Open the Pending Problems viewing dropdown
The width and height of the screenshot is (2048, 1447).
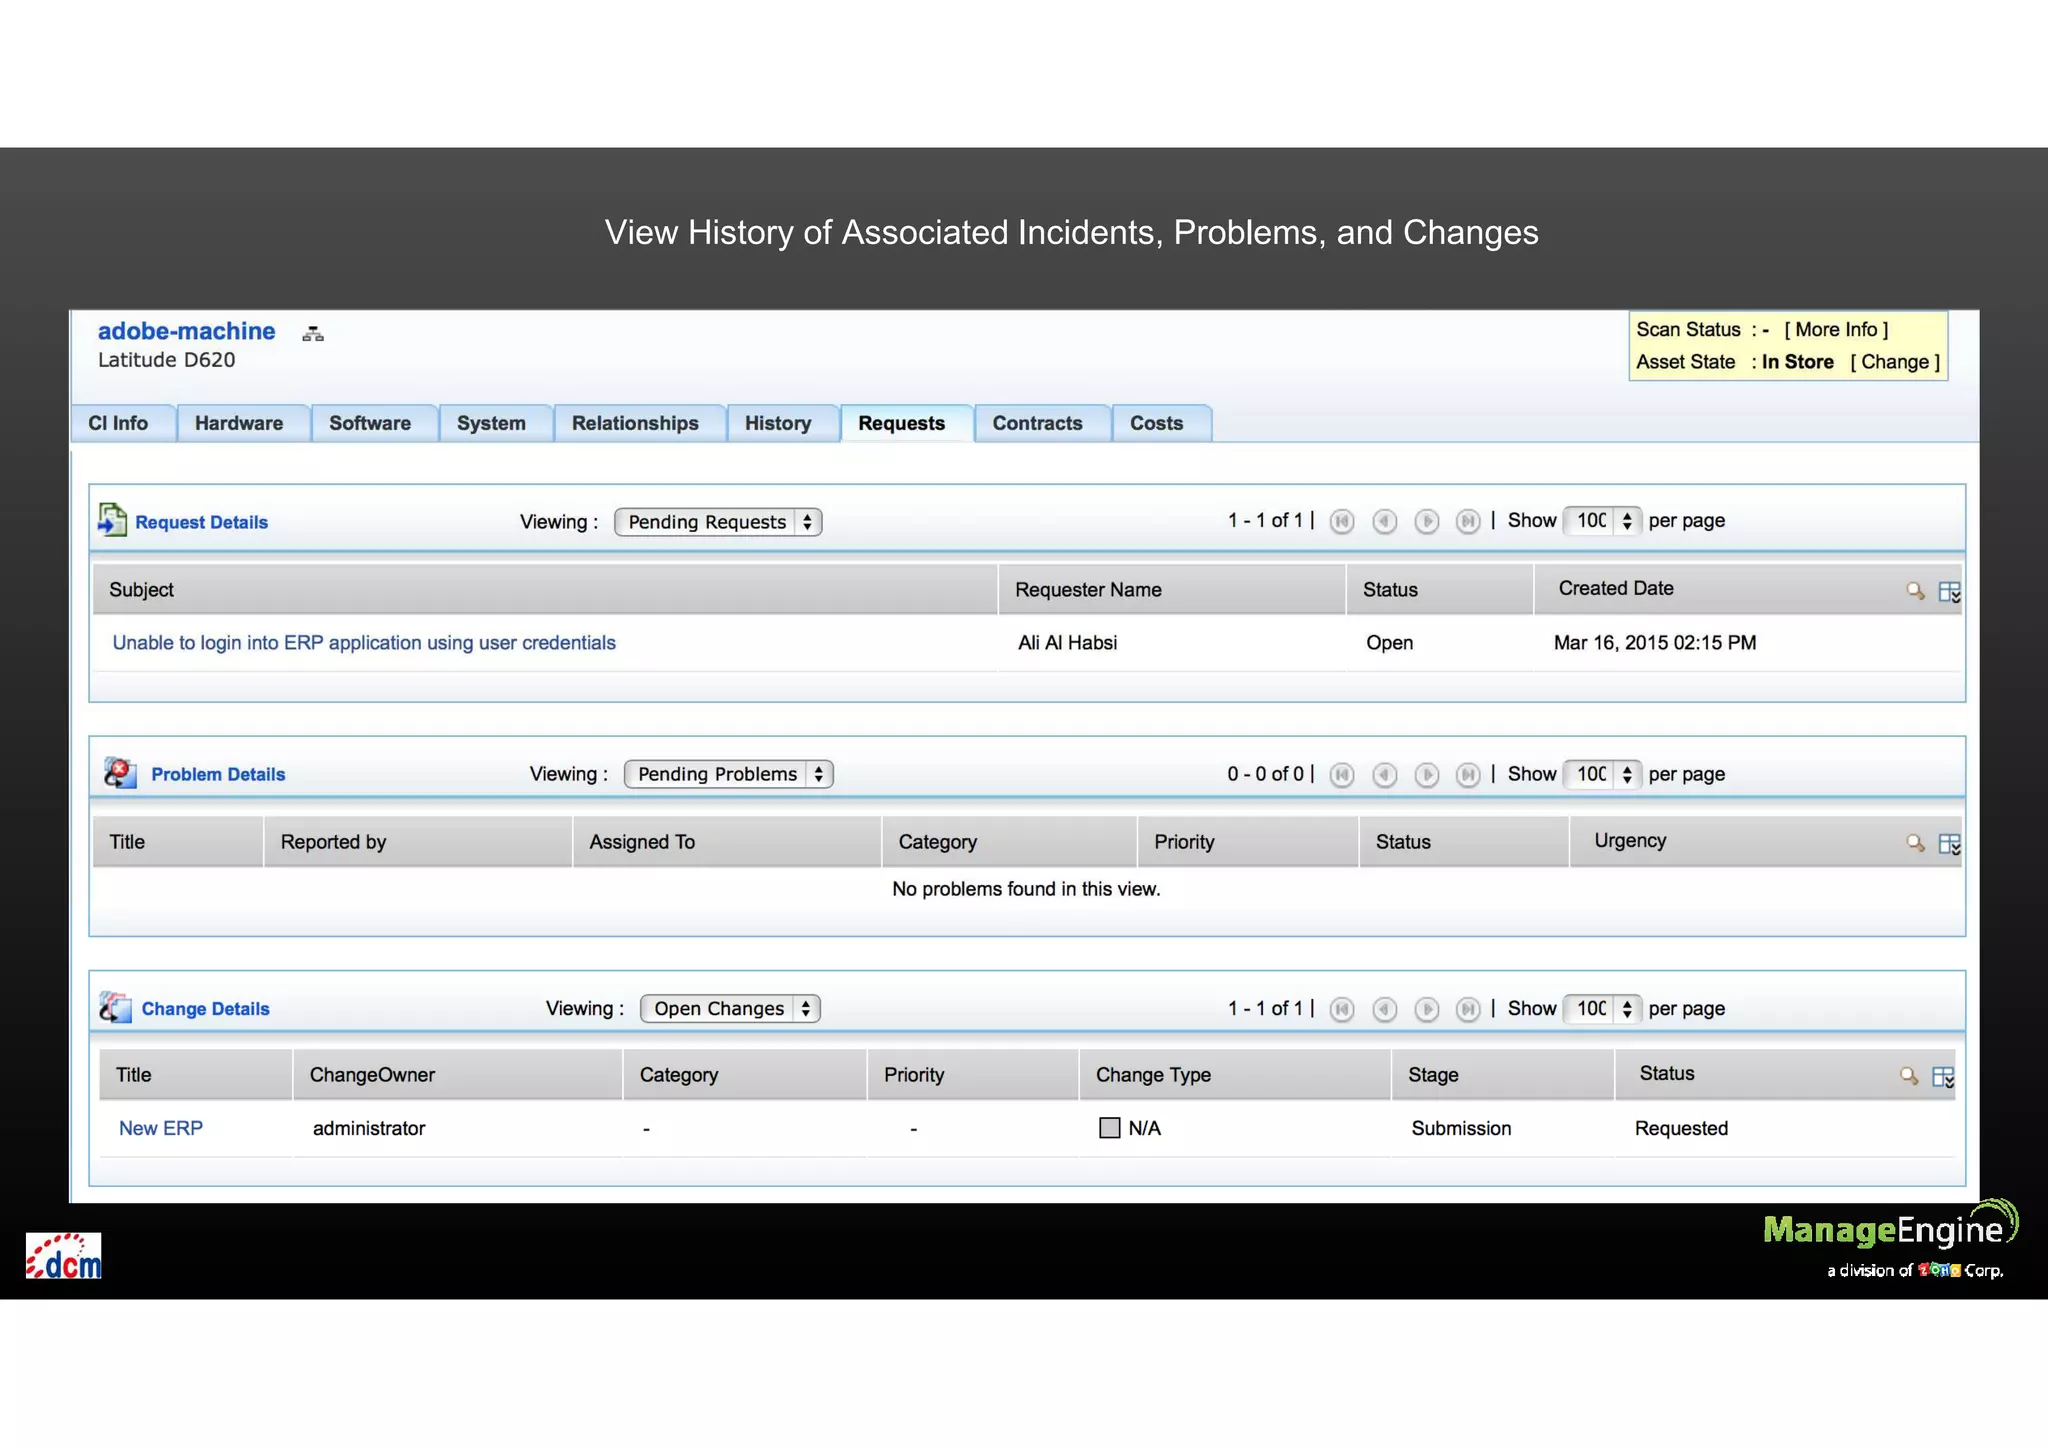[728, 774]
